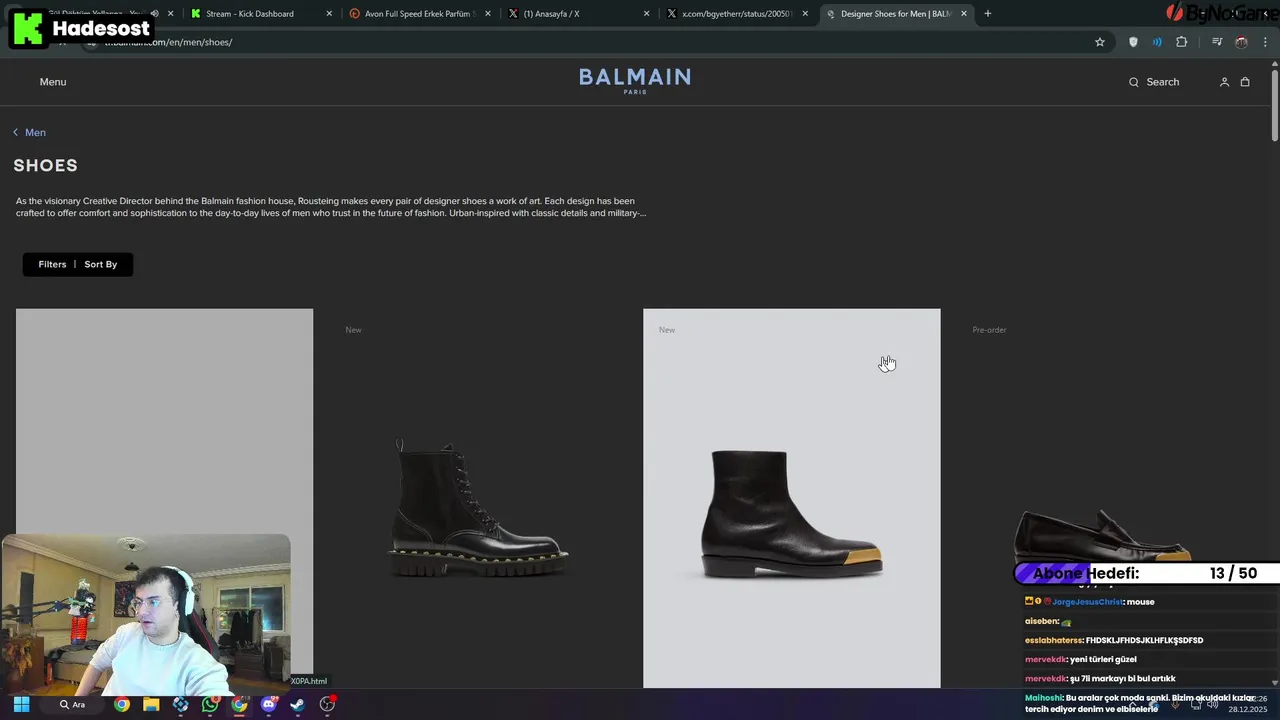
Task: Open the browser extensions puzzle icon
Action: (x=1182, y=42)
